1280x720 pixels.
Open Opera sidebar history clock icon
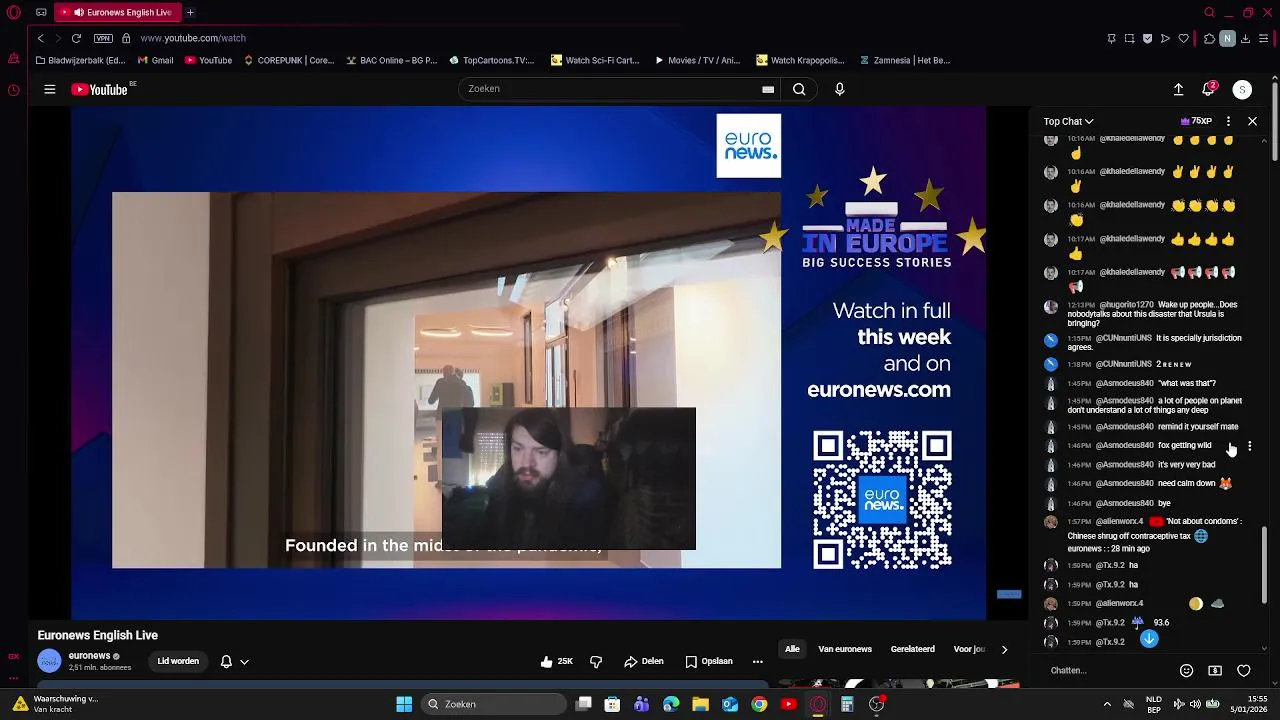tap(13, 90)
